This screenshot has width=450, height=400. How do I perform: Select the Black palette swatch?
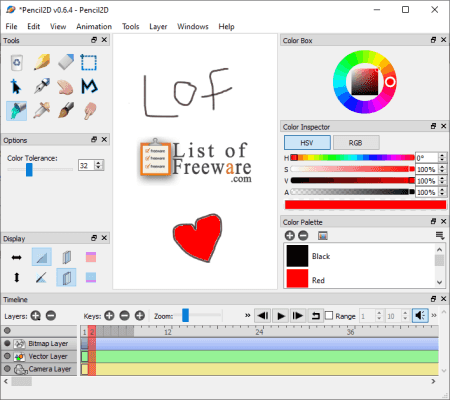click(x=297, y=256)
